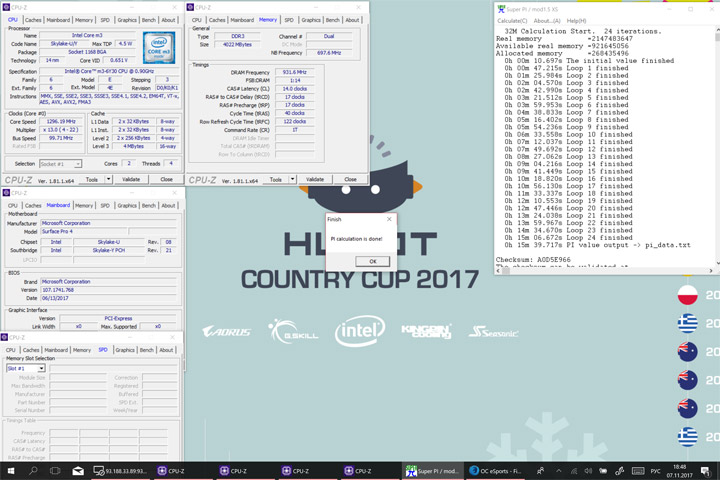Click Close button in the Memory CPU-Z window
The width and height of the screenshot is (720, 480).
coord(350,180)
